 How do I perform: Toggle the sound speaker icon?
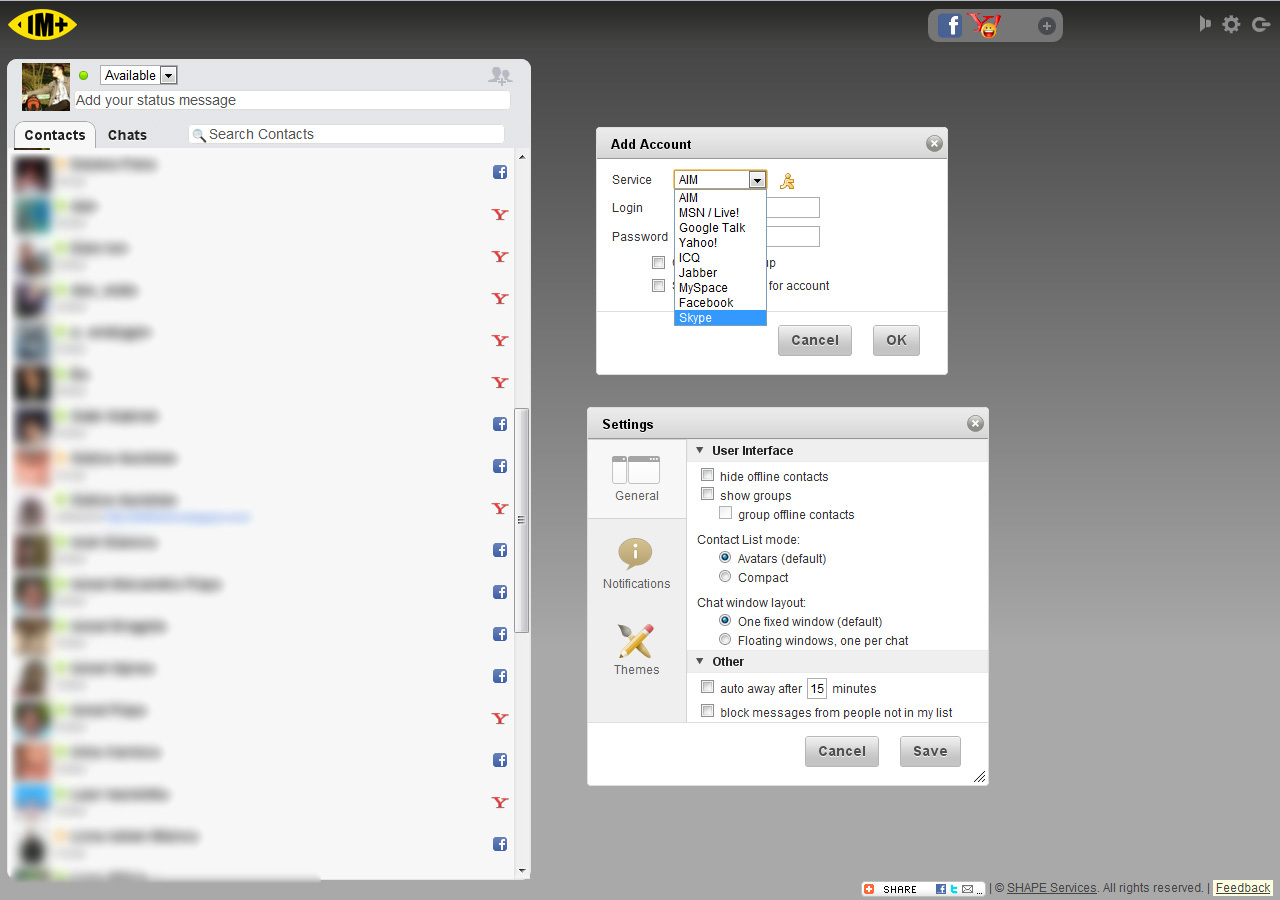(1205, 24)
